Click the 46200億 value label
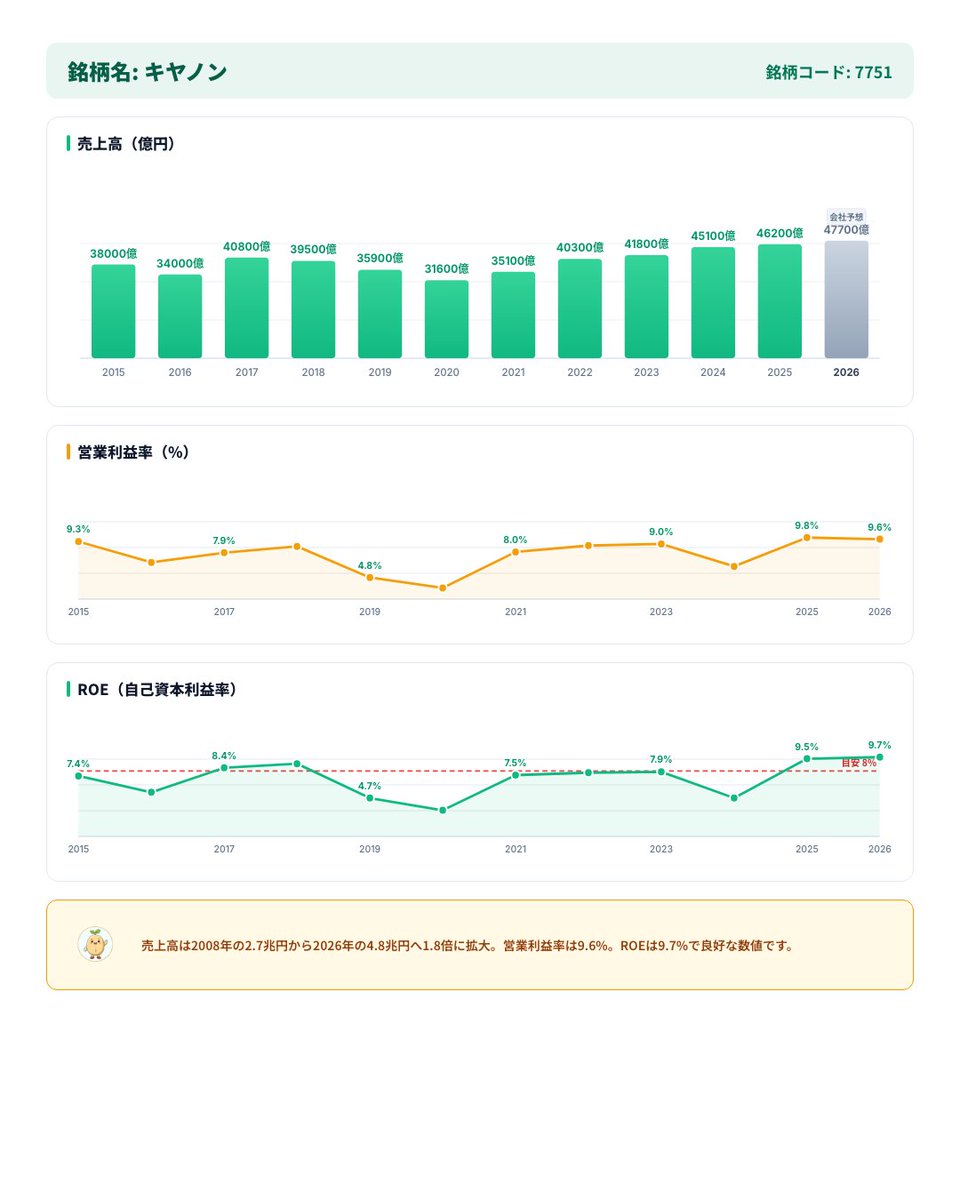960x1200 pixels. tap(780, 233)
